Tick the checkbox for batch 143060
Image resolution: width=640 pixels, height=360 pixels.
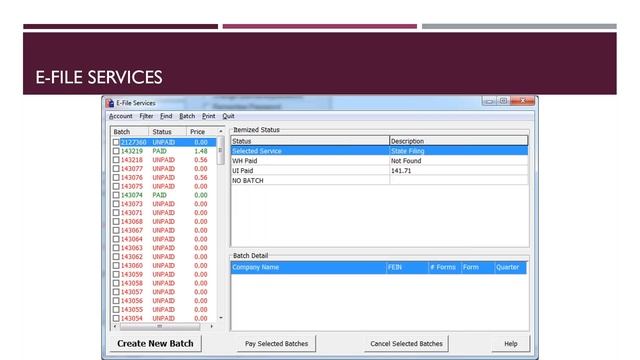click(116, 266)
